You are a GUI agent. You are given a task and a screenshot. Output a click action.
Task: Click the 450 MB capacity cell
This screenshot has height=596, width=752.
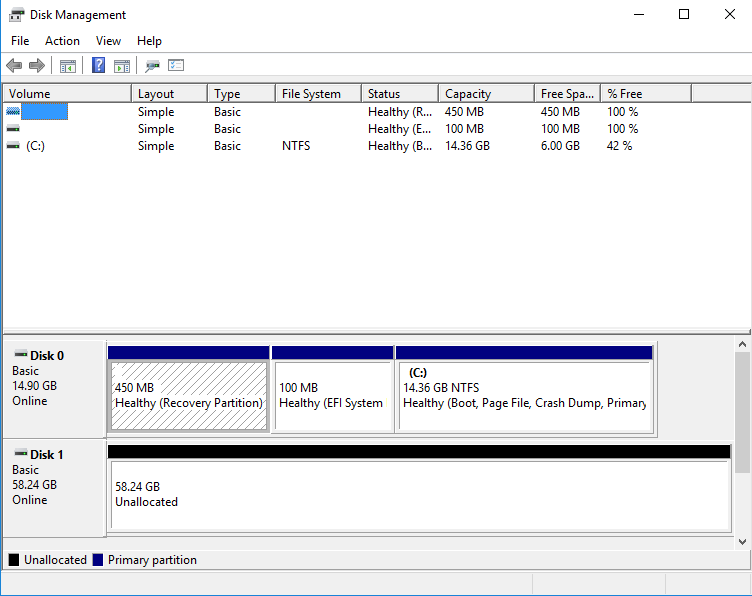(x=464, y=112)
